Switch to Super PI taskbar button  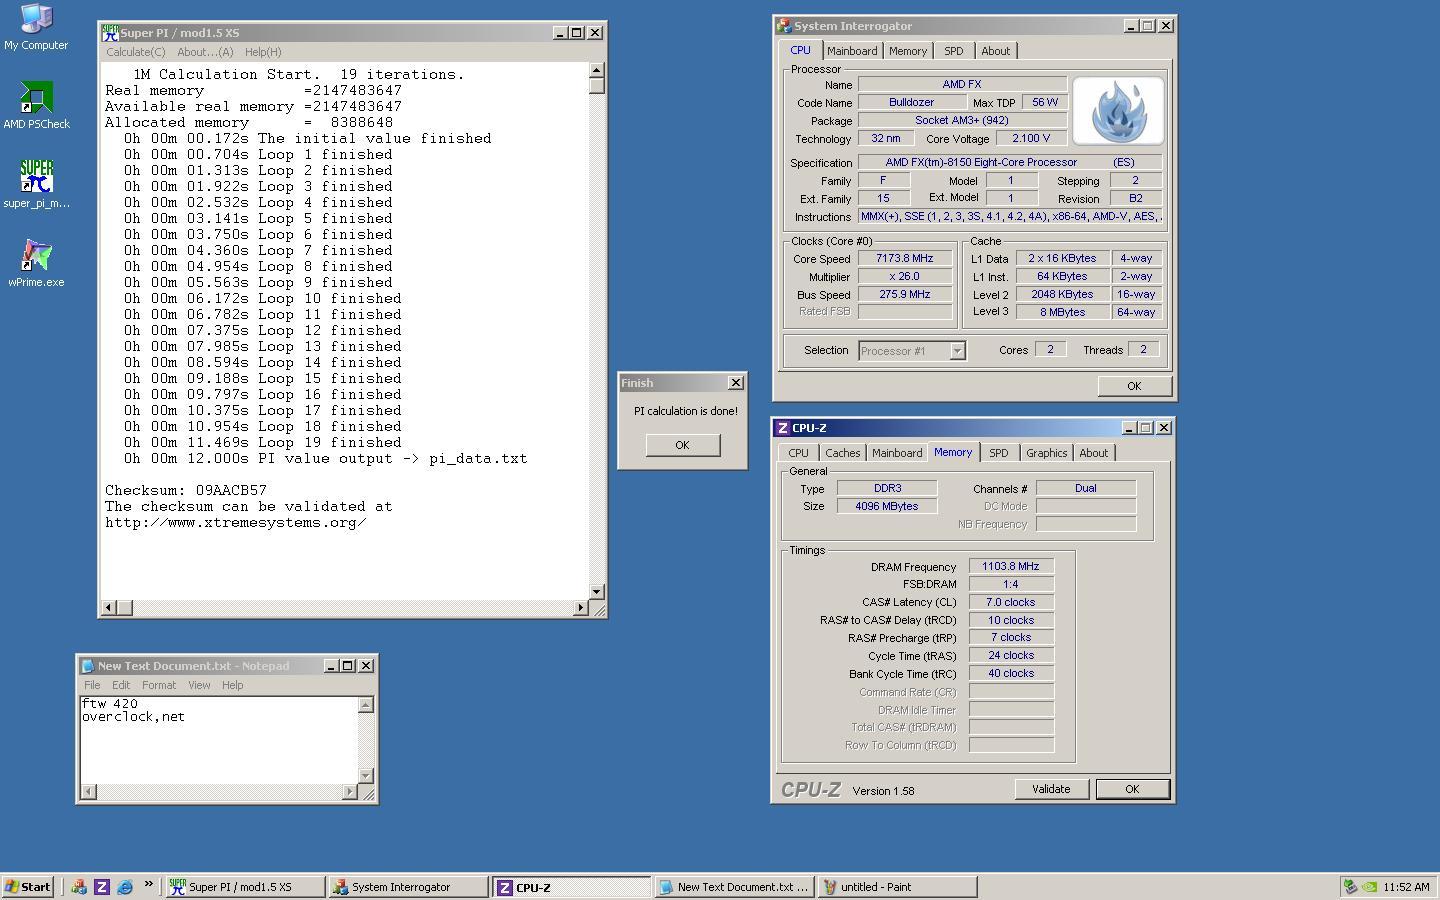click(245, 887)
